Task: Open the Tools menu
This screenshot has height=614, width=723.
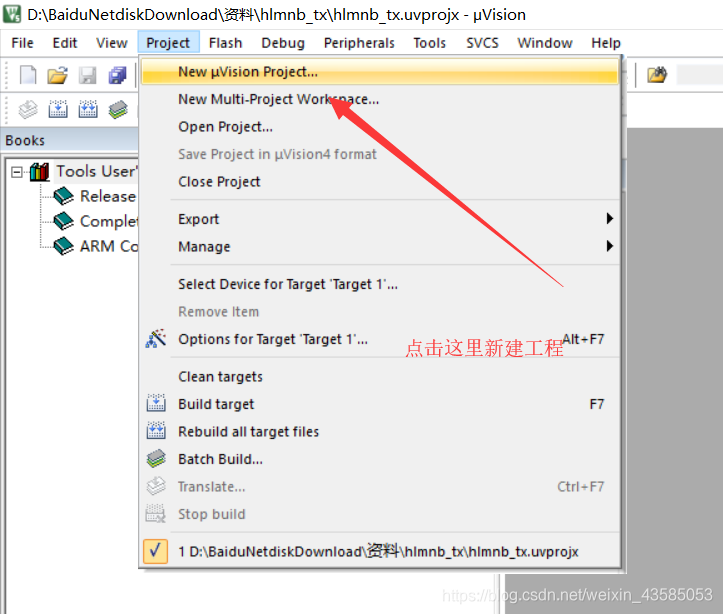Action: (x=430, y=43)
